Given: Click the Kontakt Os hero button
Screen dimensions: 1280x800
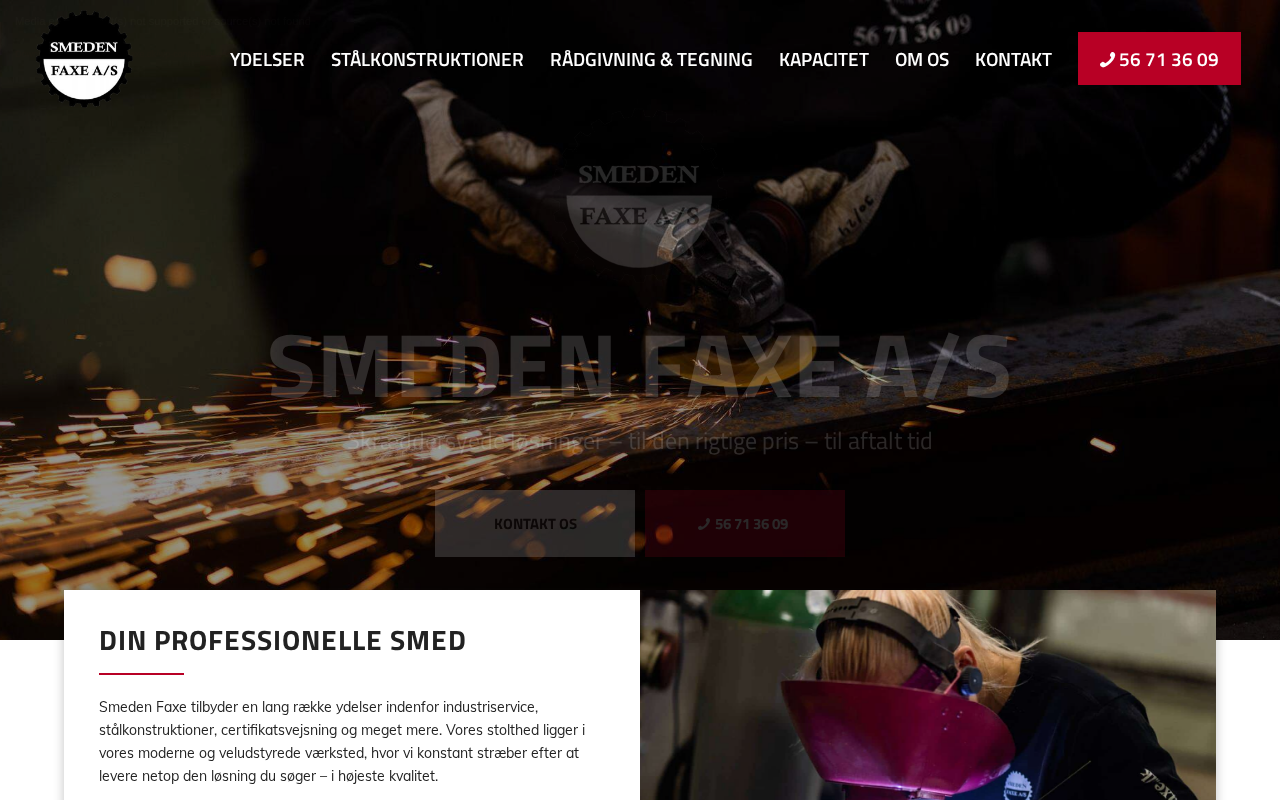Looking at the screenshot, I should pyautogui.click(x=535, y=523).
